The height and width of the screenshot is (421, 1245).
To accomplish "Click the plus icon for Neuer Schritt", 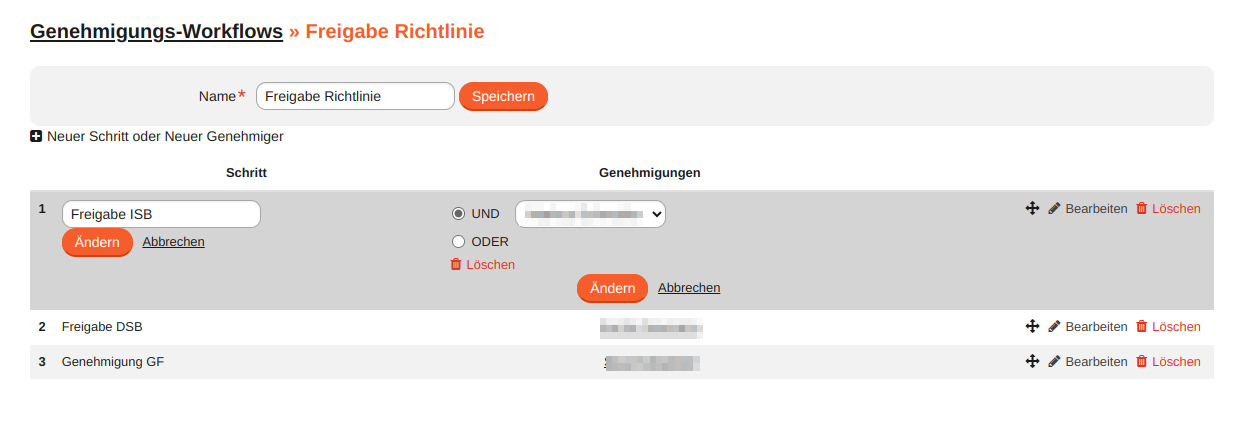I will point(37,137).
